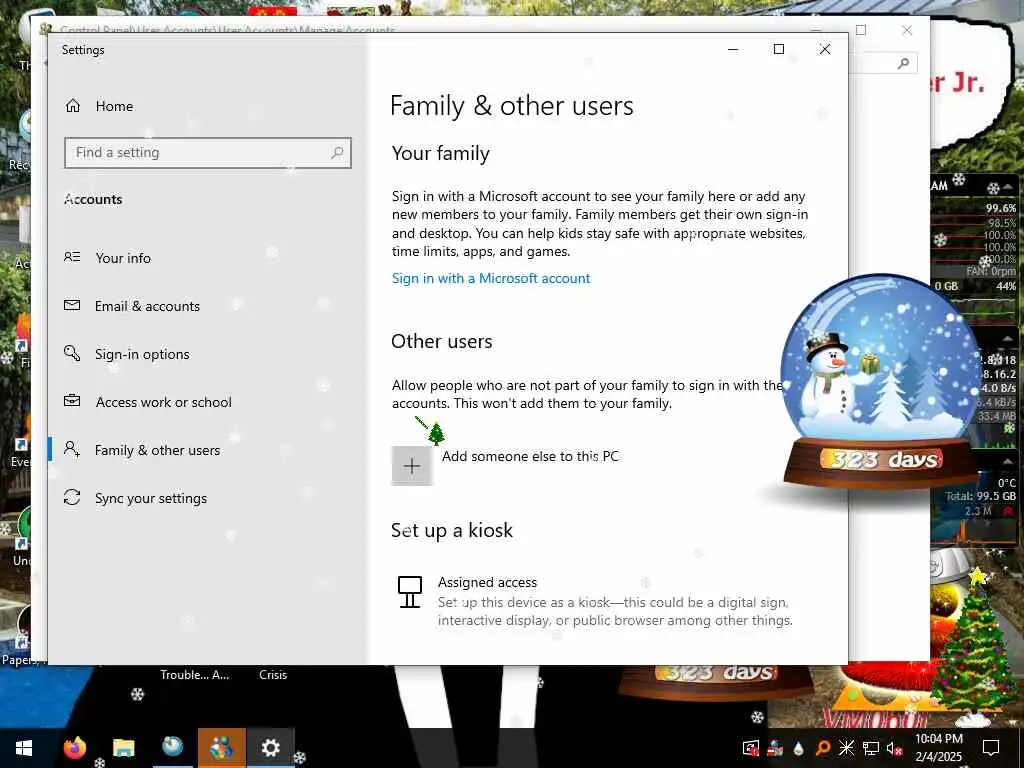Open File Explorer from the taskbar
The height and width of the screenshot is (768, 1024).
[x=123, y=748]
